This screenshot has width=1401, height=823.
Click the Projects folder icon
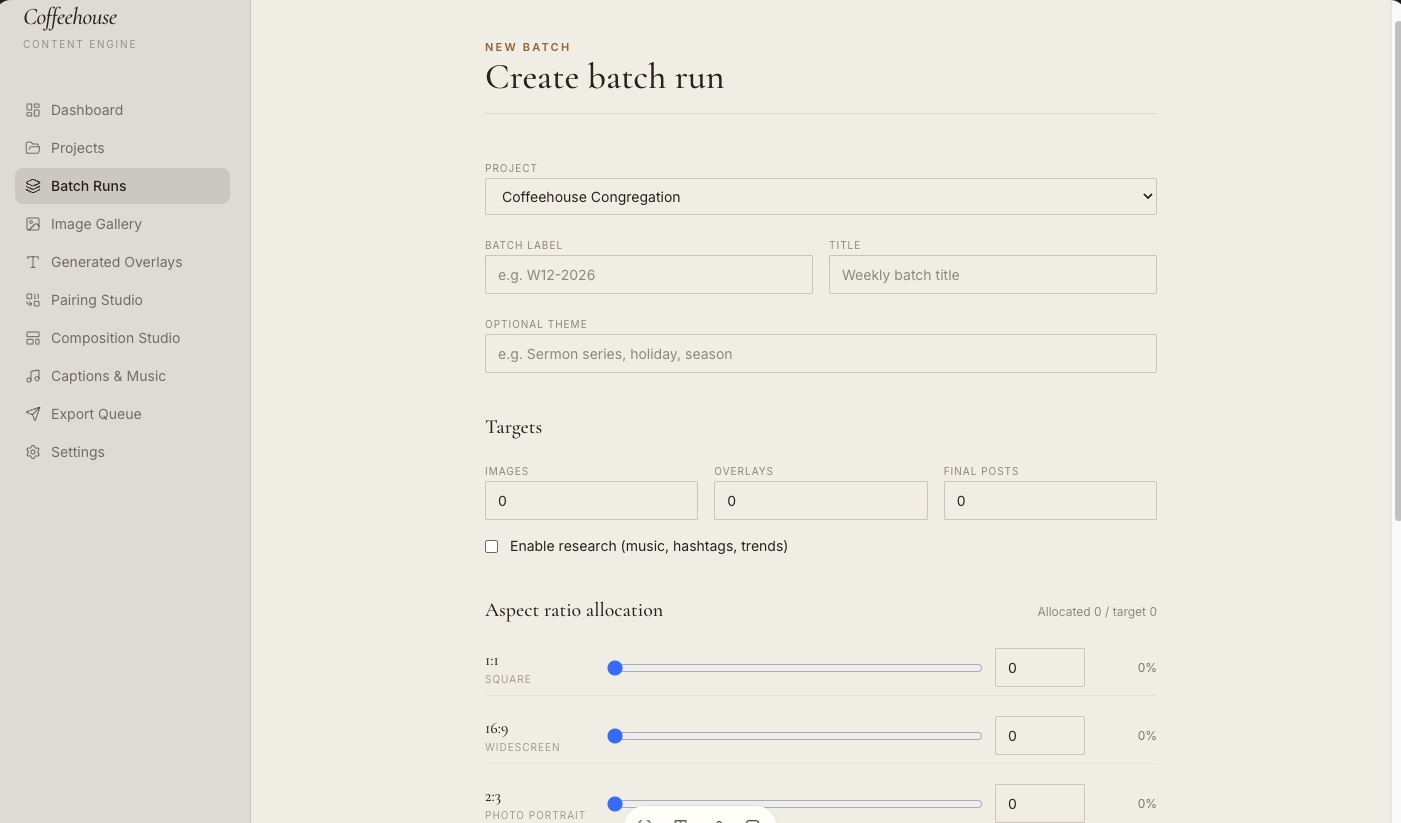tap(33, 148)
